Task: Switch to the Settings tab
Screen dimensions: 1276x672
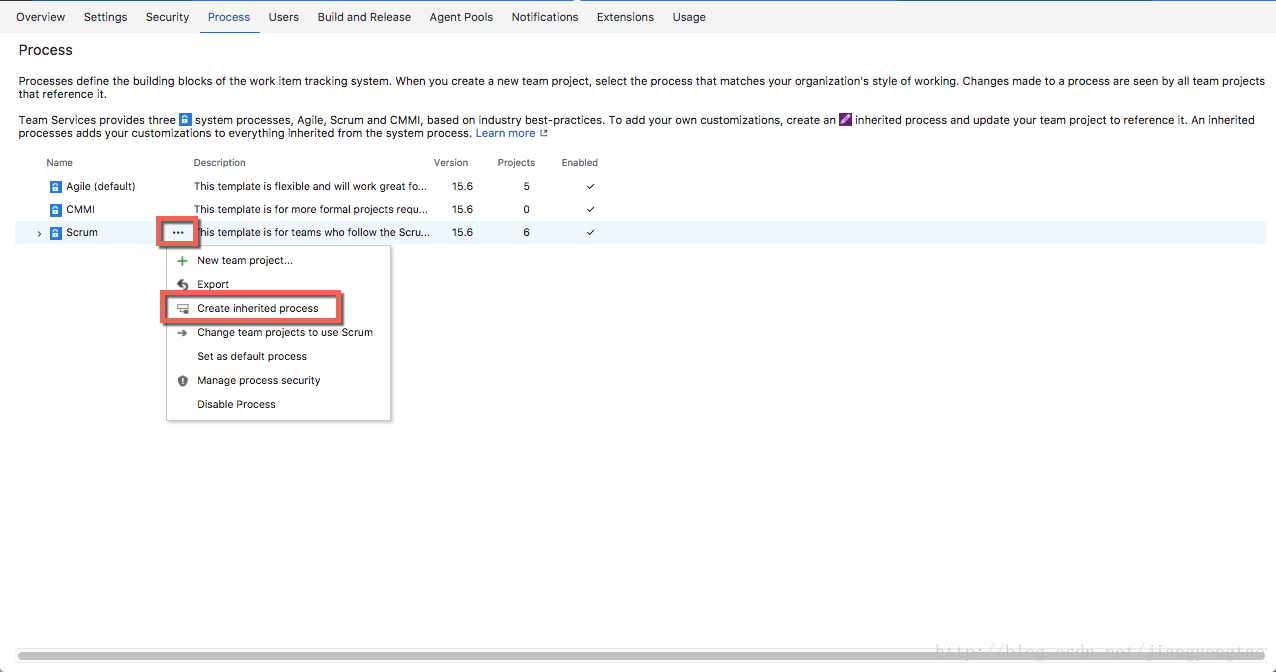Action: coord(105,17)
